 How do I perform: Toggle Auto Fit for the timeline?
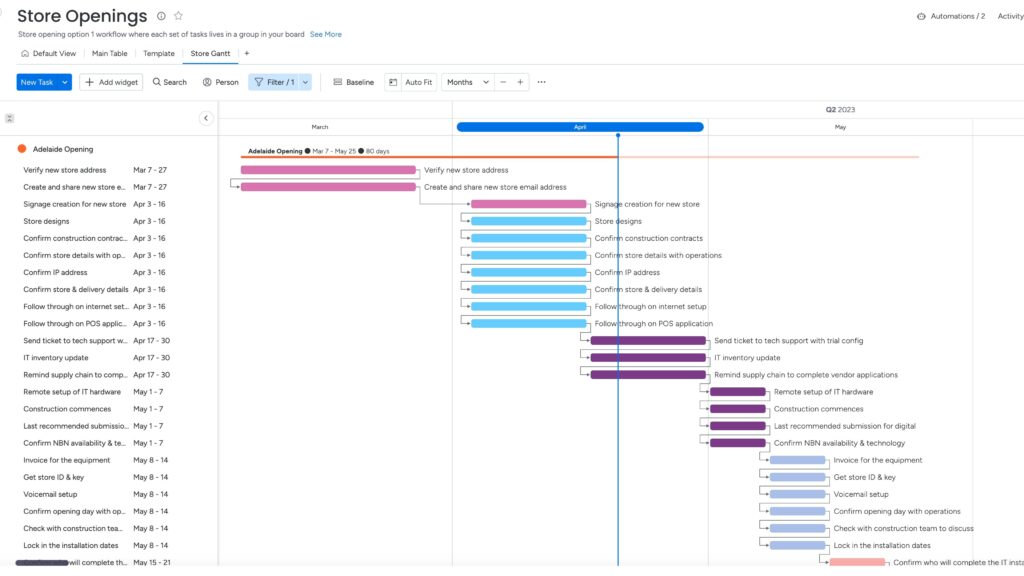(410, 82)
